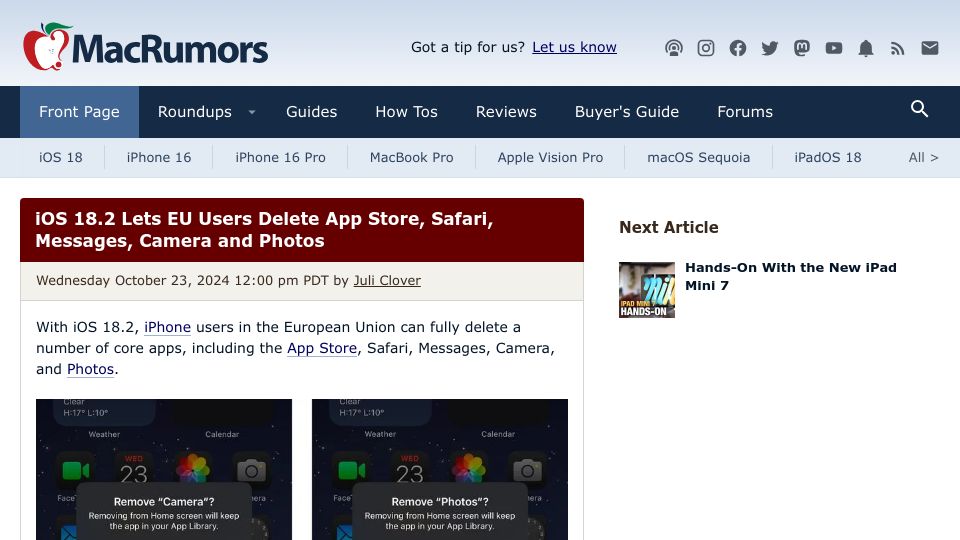The height and width of the screenshot is (540, 960).
Task: Select iPhone 16 topic link
Action: point(159,157)
